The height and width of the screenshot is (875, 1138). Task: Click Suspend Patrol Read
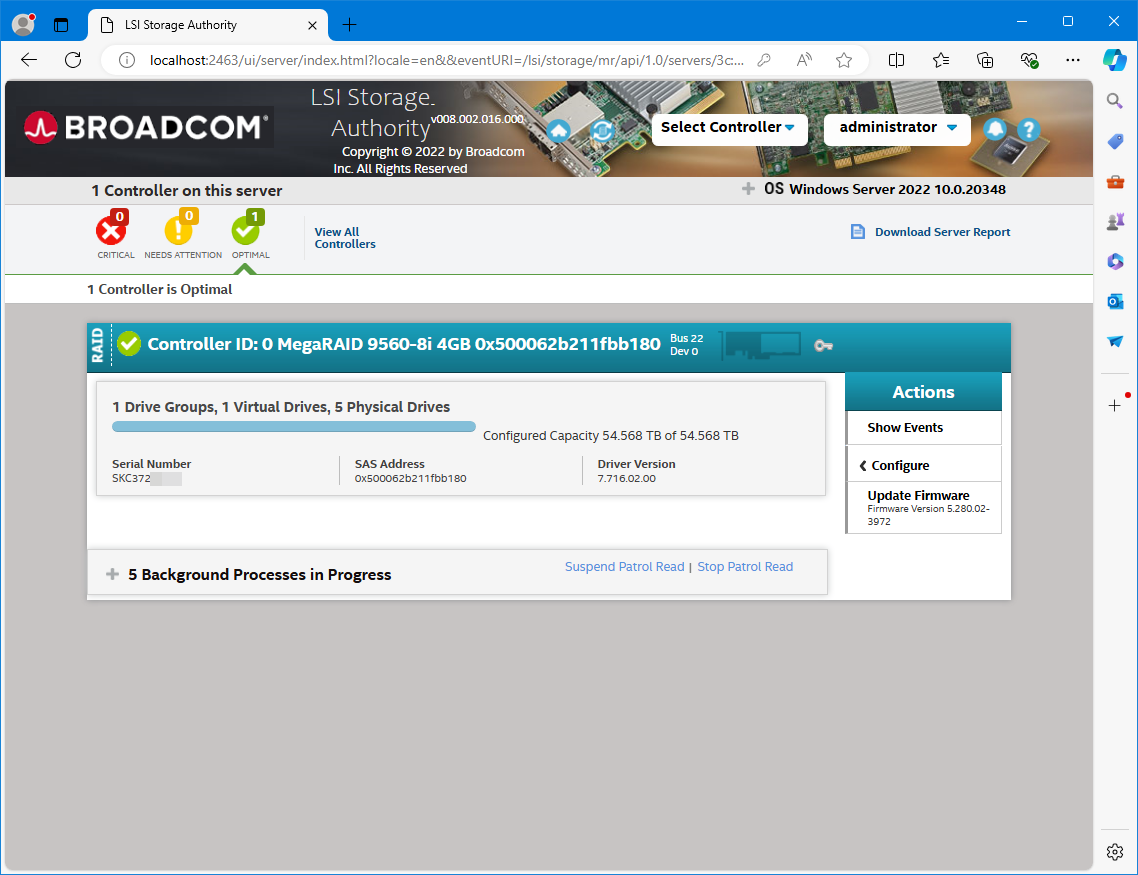point(624,567)
